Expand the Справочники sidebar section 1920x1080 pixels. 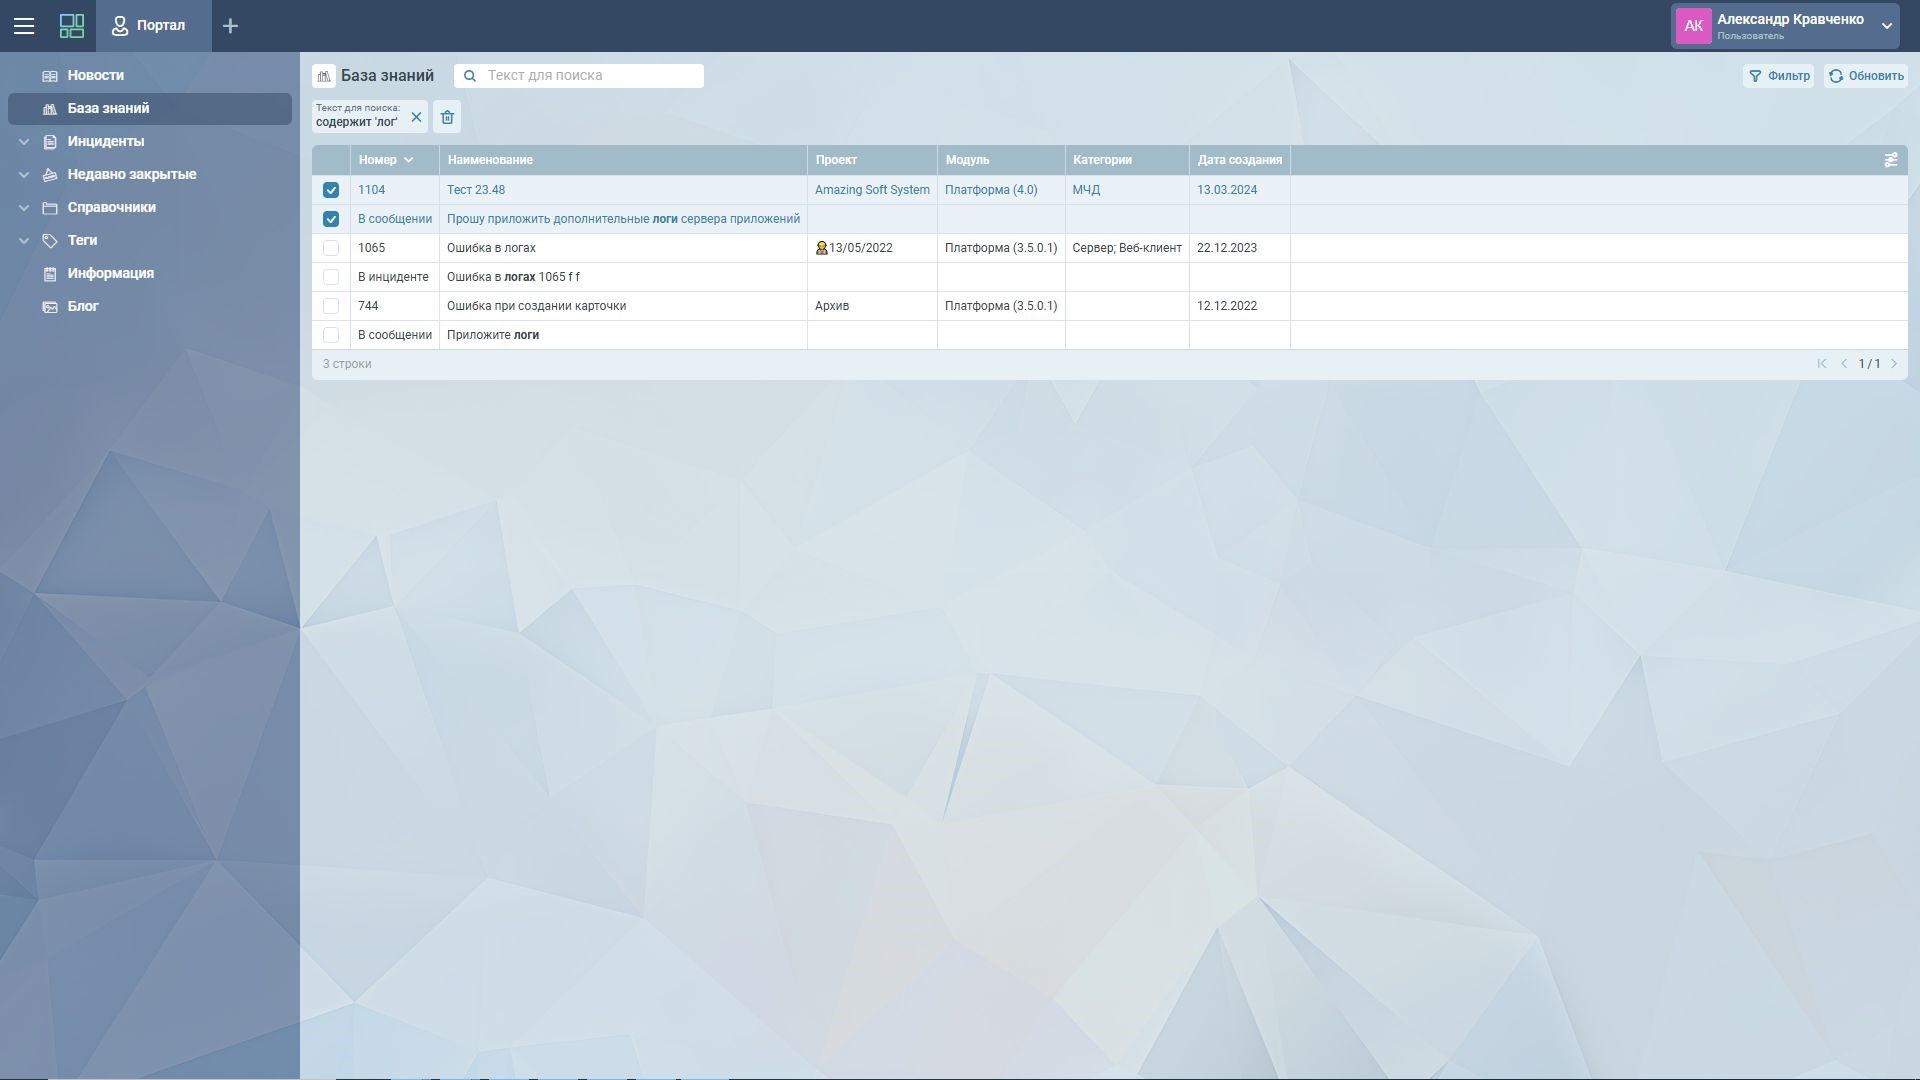click(24, 208)
